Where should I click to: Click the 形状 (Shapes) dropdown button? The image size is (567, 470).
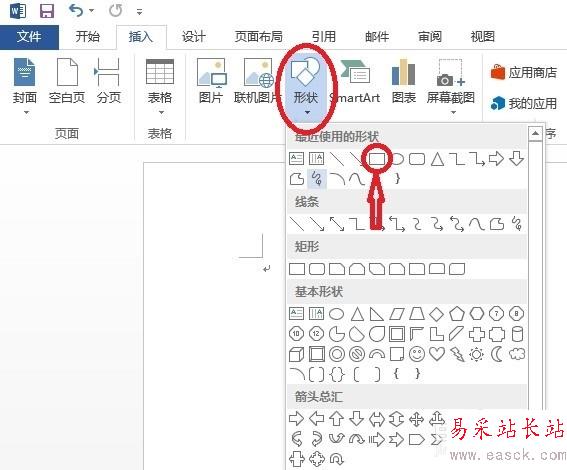[306, 87]
